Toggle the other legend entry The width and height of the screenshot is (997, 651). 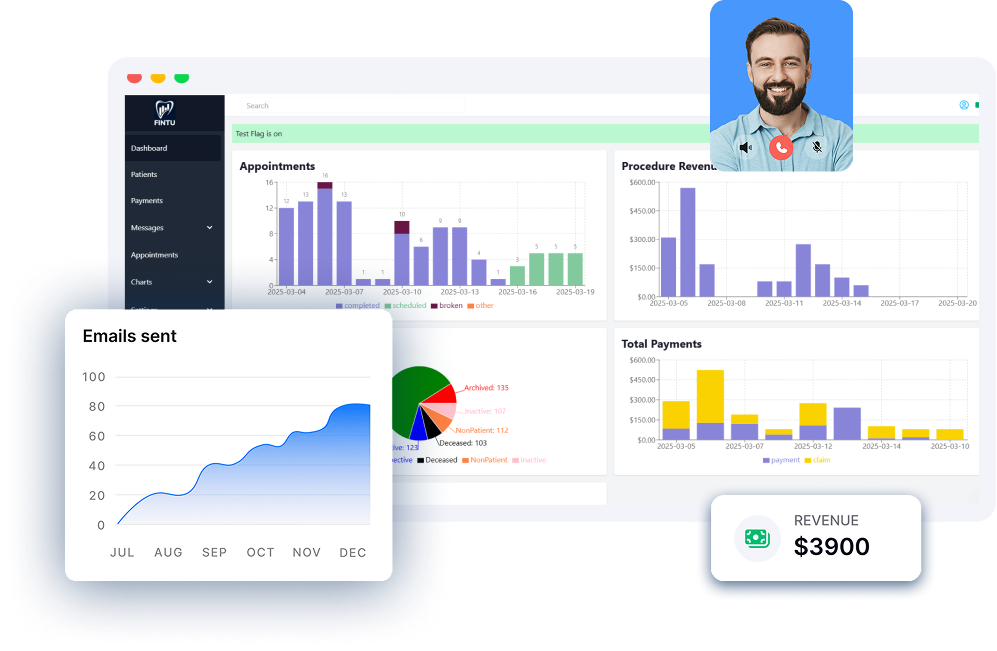point(480,306)
